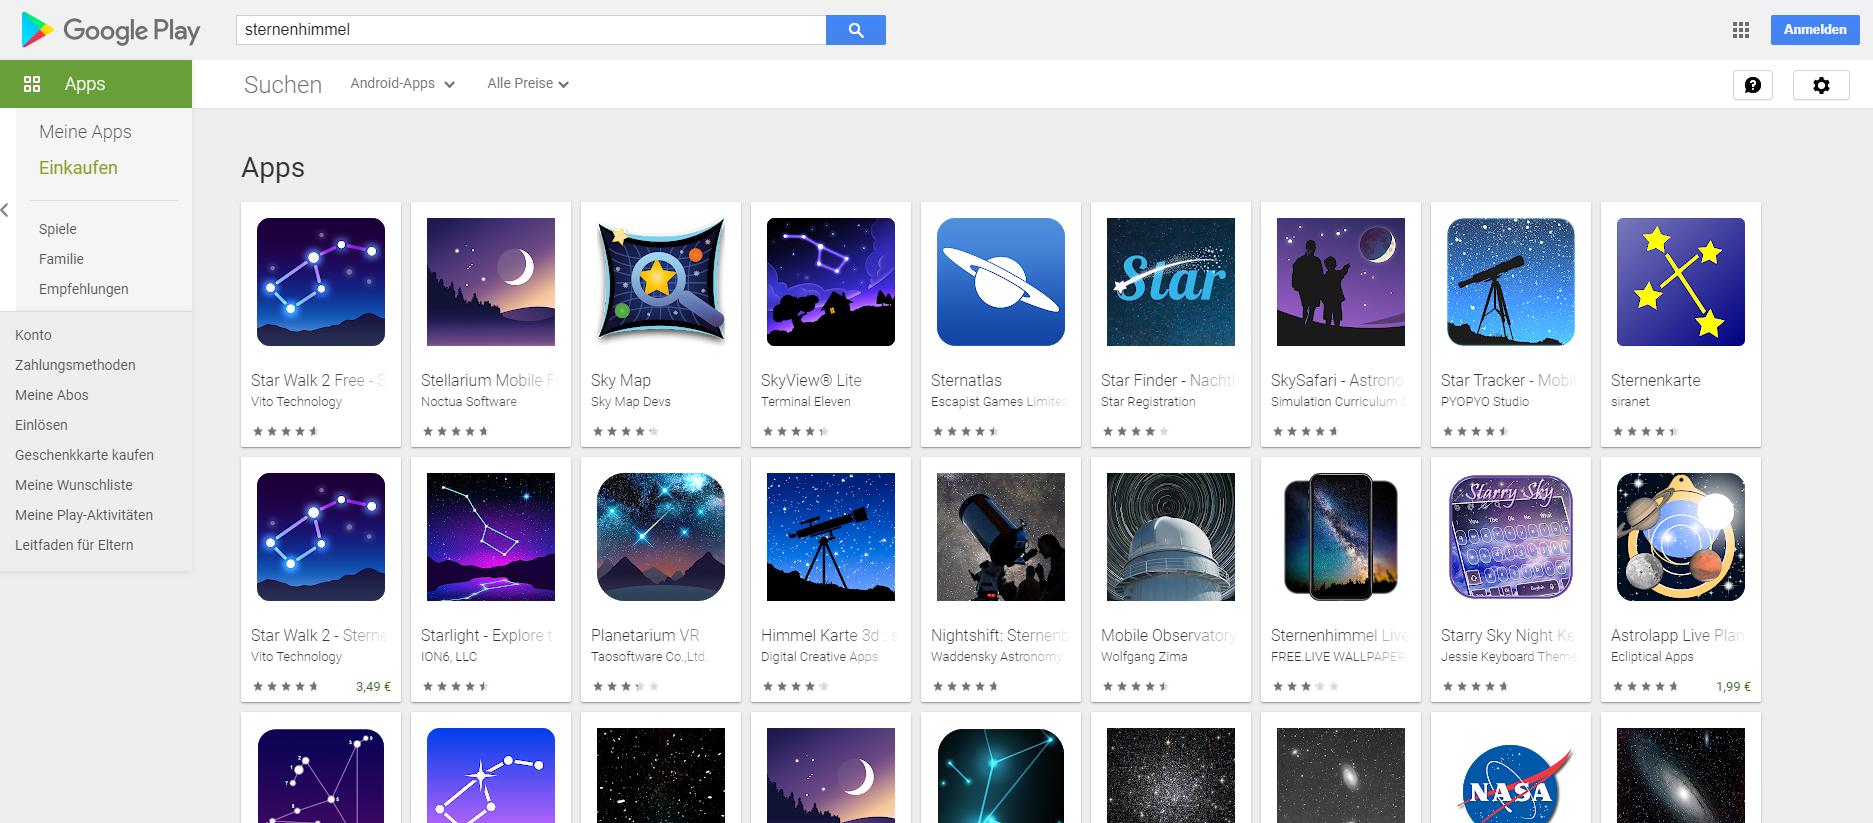Click the blue search magnifier button
Viewport: 1873px width, 823px height.
pyautogui.click(x=855, y=30)
